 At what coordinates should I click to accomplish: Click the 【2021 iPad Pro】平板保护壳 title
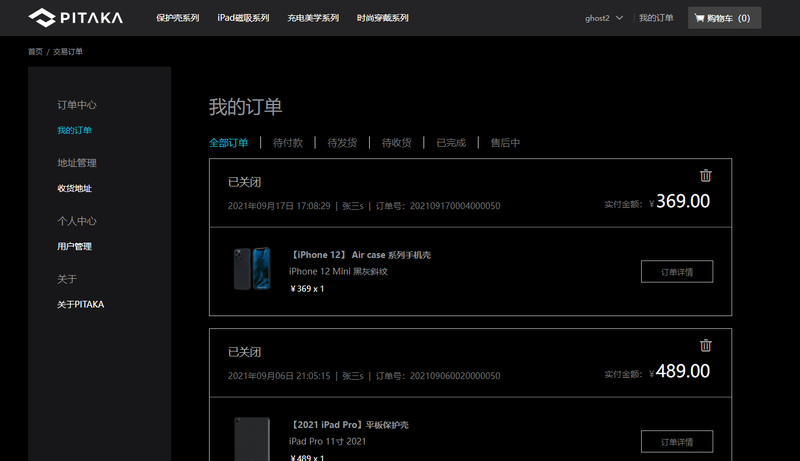pos(349,425)
